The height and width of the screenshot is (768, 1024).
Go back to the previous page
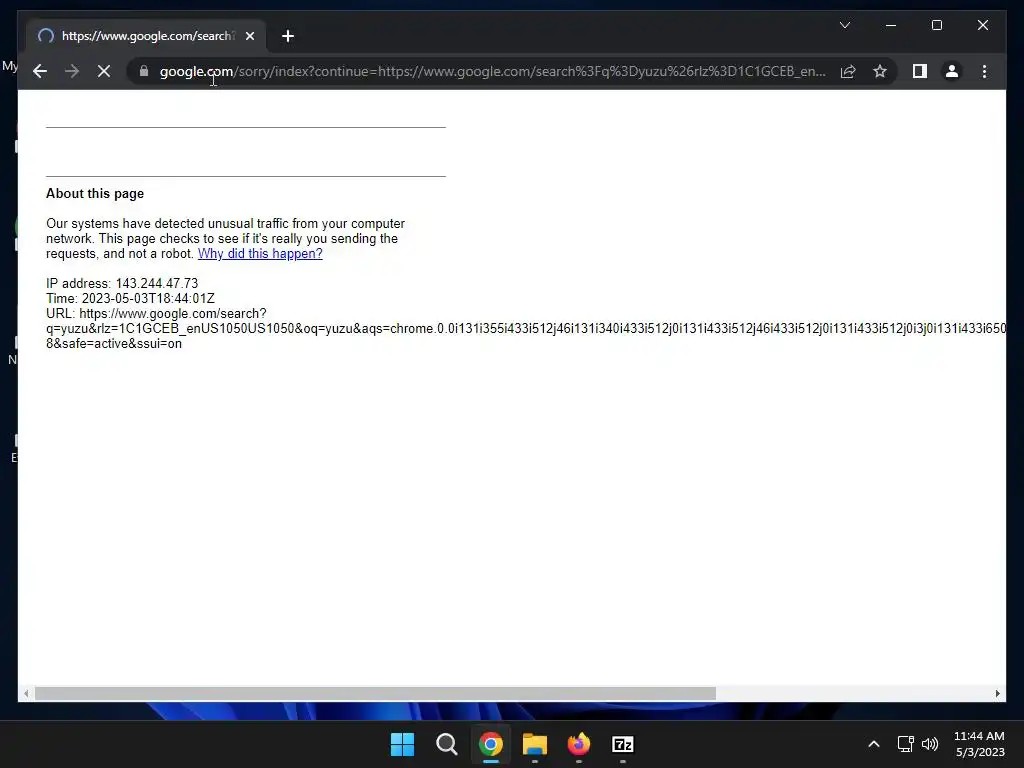(40, 71)
